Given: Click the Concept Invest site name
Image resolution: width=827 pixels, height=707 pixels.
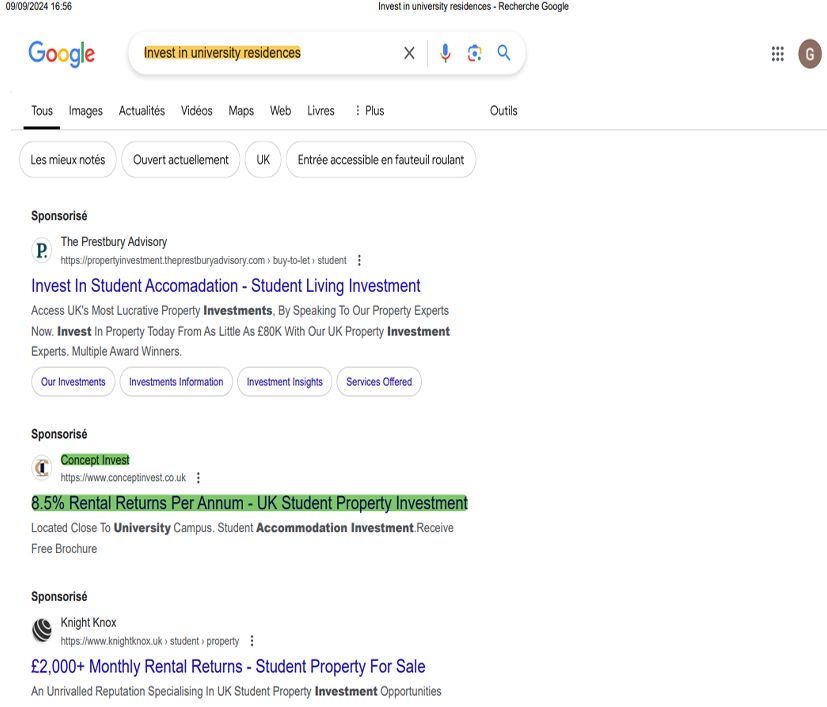Looking at the screenshot, I should point(95,460).
